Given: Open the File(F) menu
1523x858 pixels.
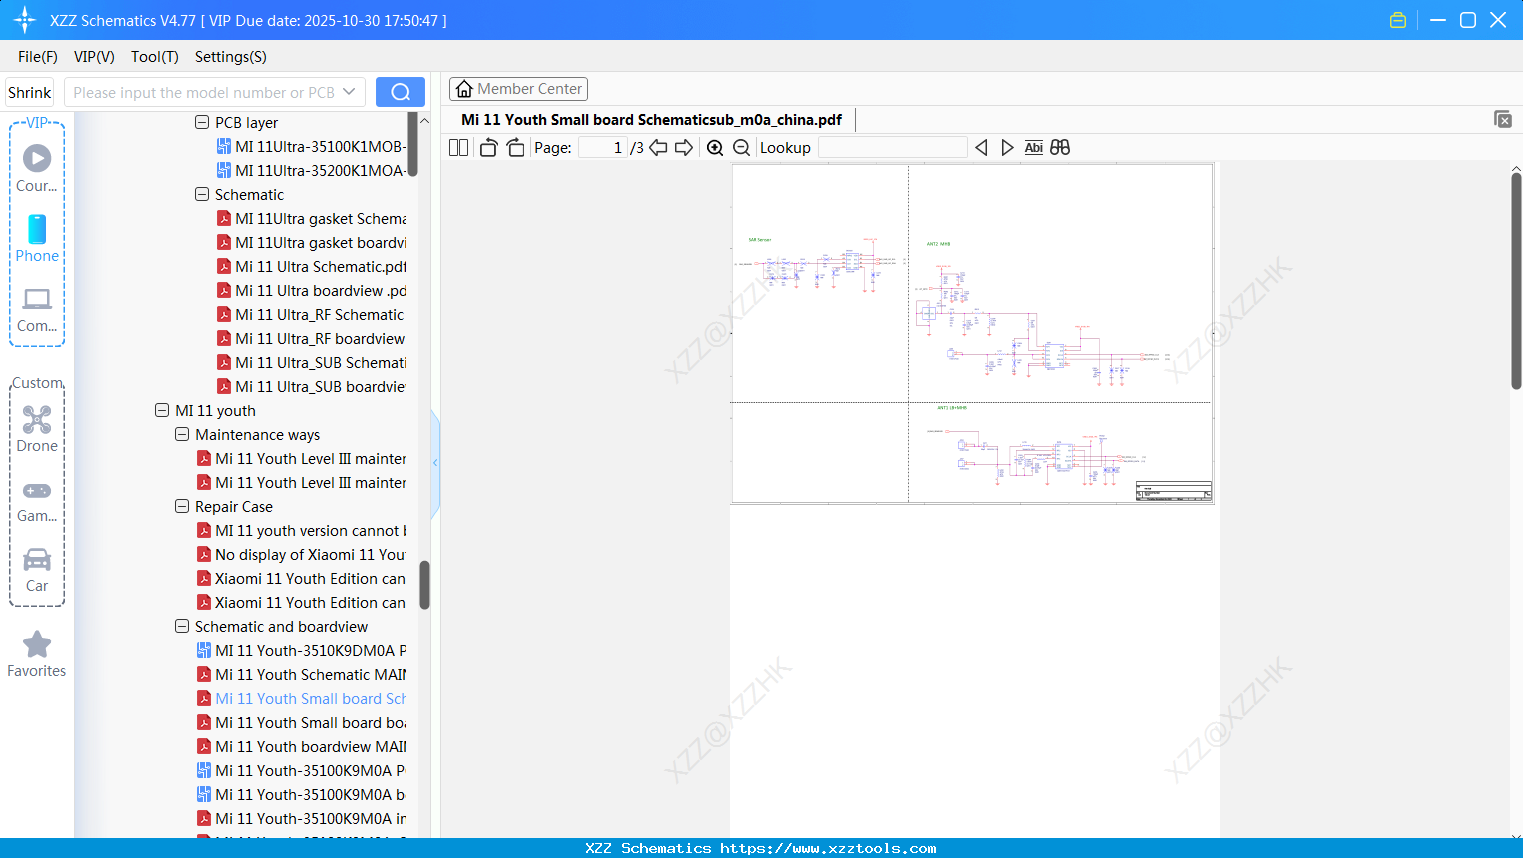Looking at the screenshot, I should 38,57.
